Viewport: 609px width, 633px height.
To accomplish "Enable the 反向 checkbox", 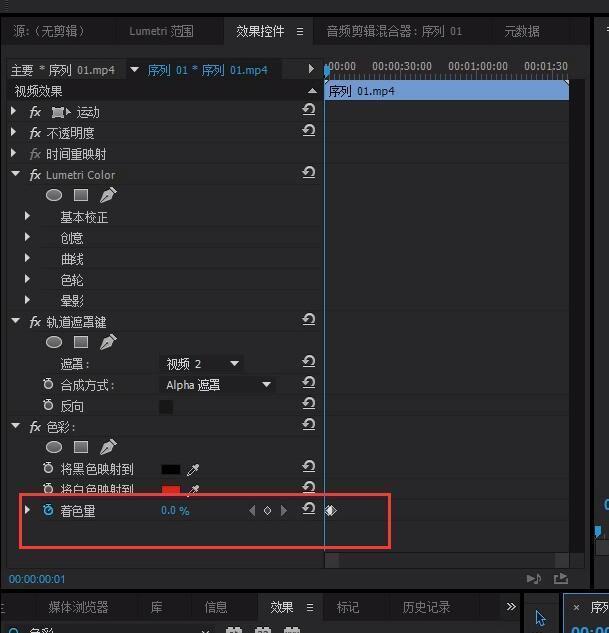I will click(x=166, y=407).
